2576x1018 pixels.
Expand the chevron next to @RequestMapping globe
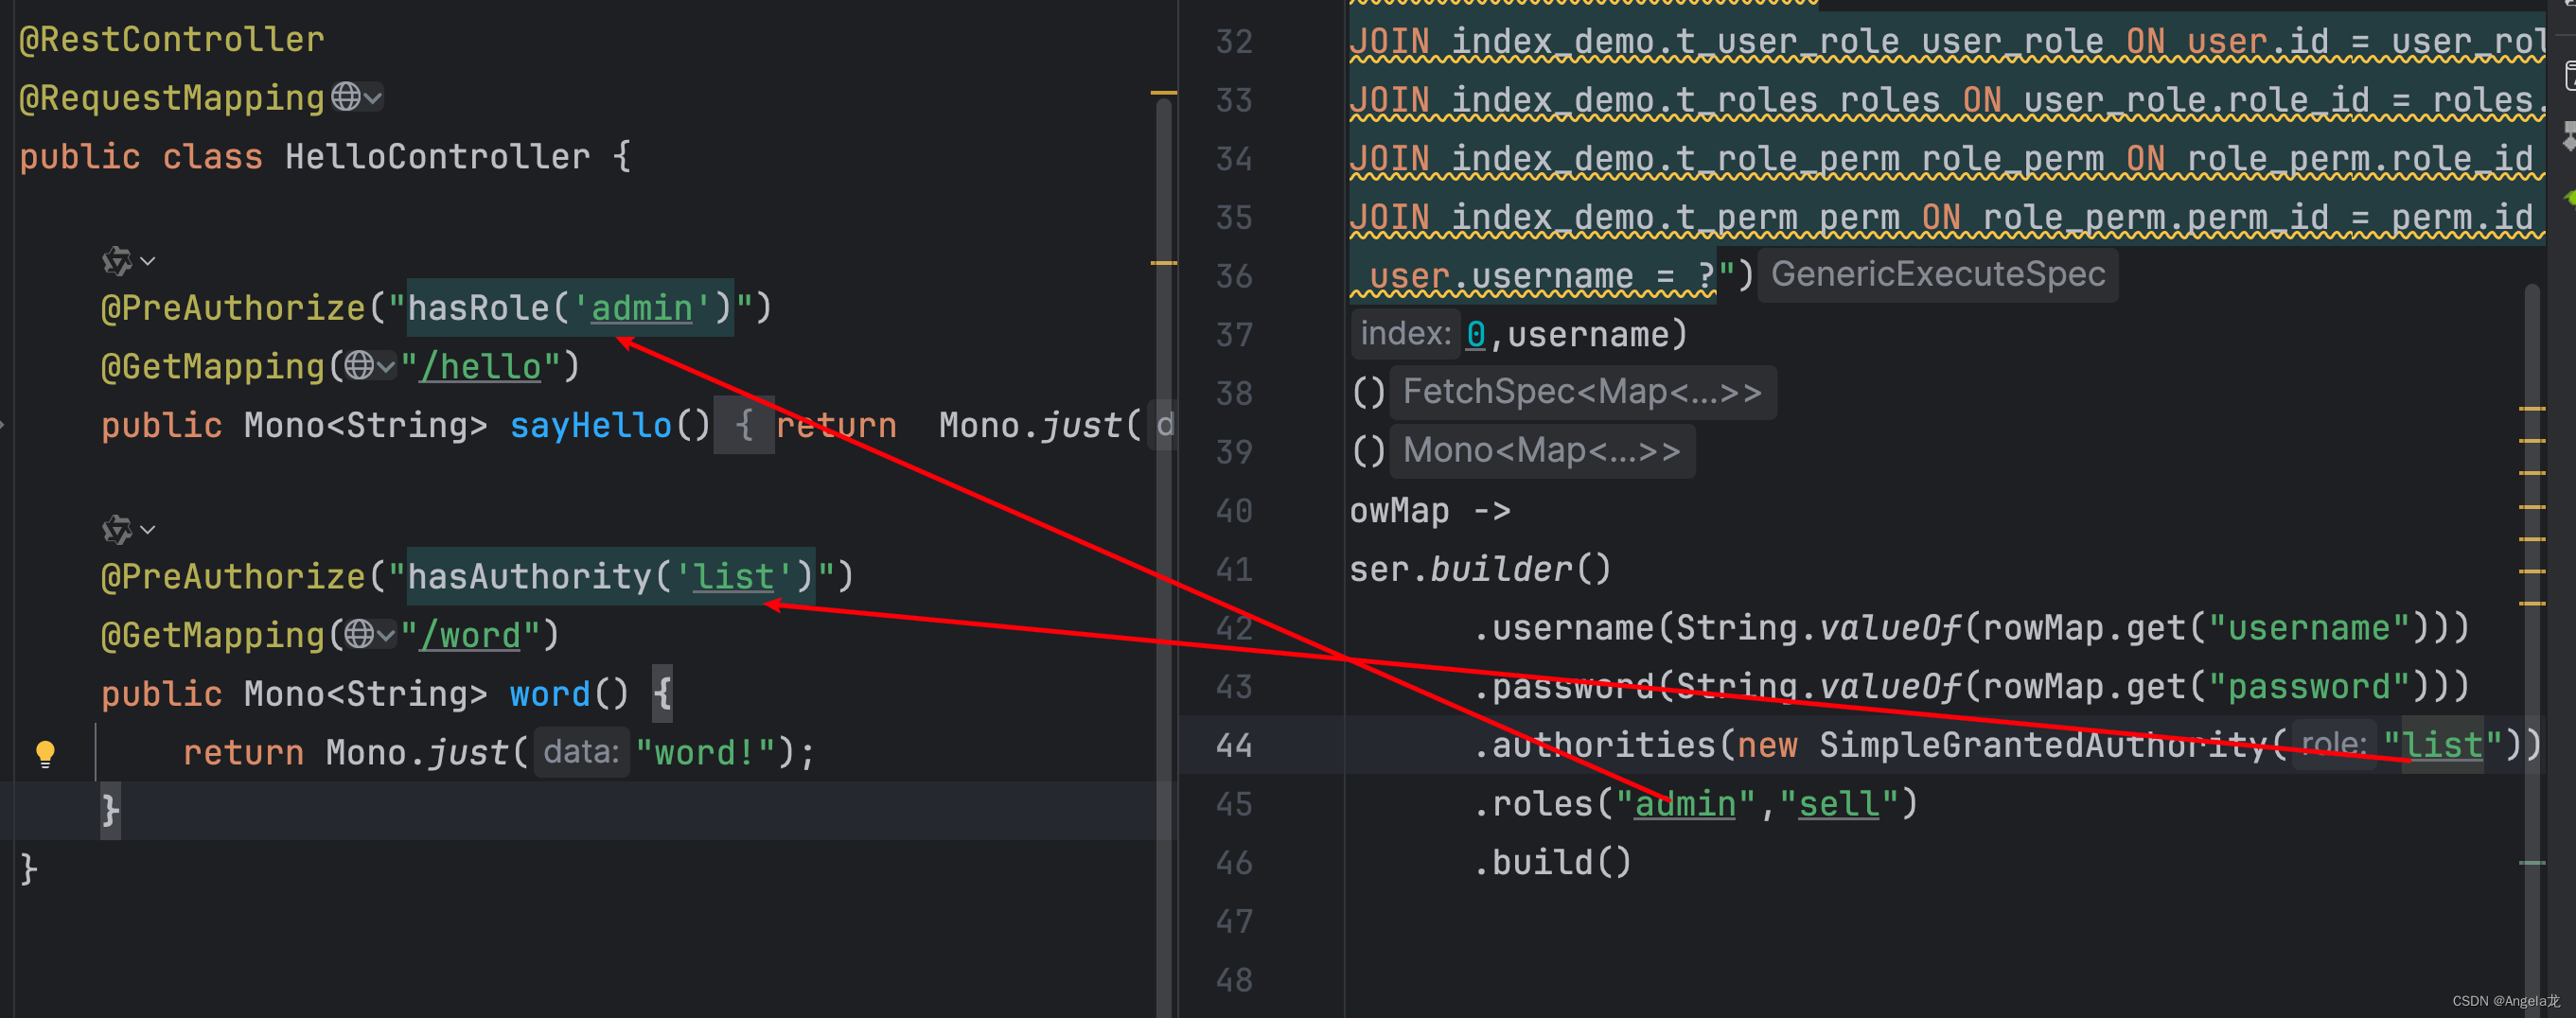(373, 98)
